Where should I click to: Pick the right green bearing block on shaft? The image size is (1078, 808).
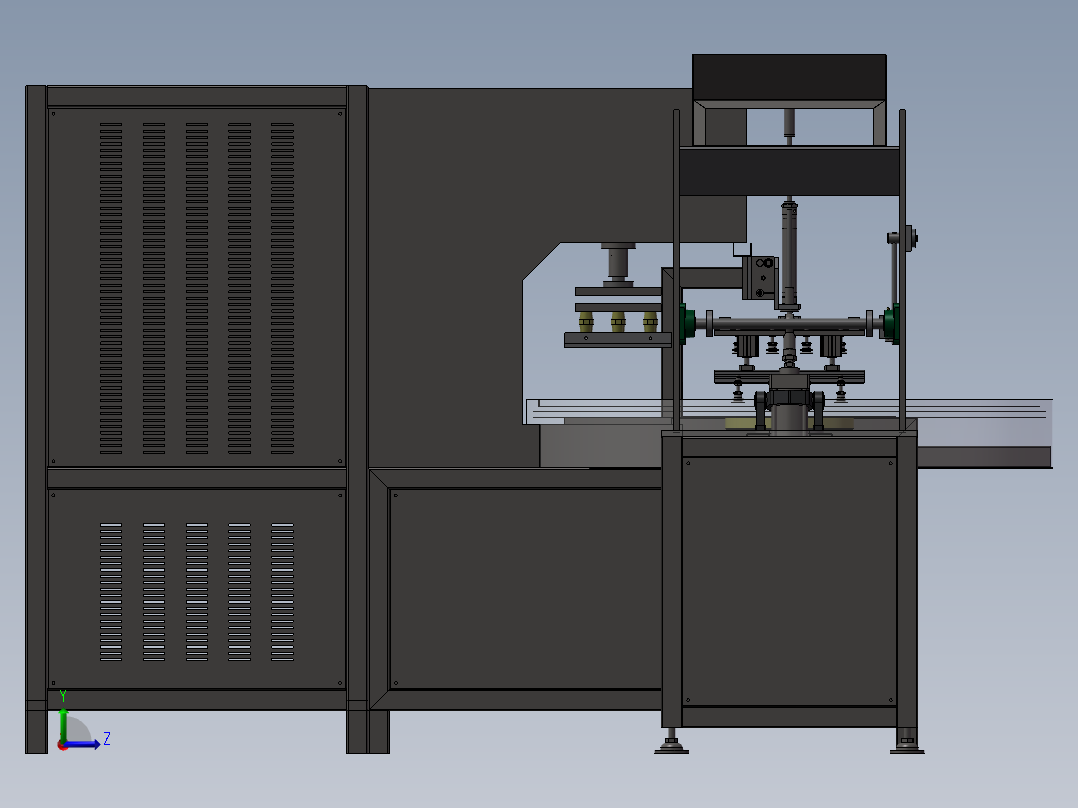click(x=892, y=323)
